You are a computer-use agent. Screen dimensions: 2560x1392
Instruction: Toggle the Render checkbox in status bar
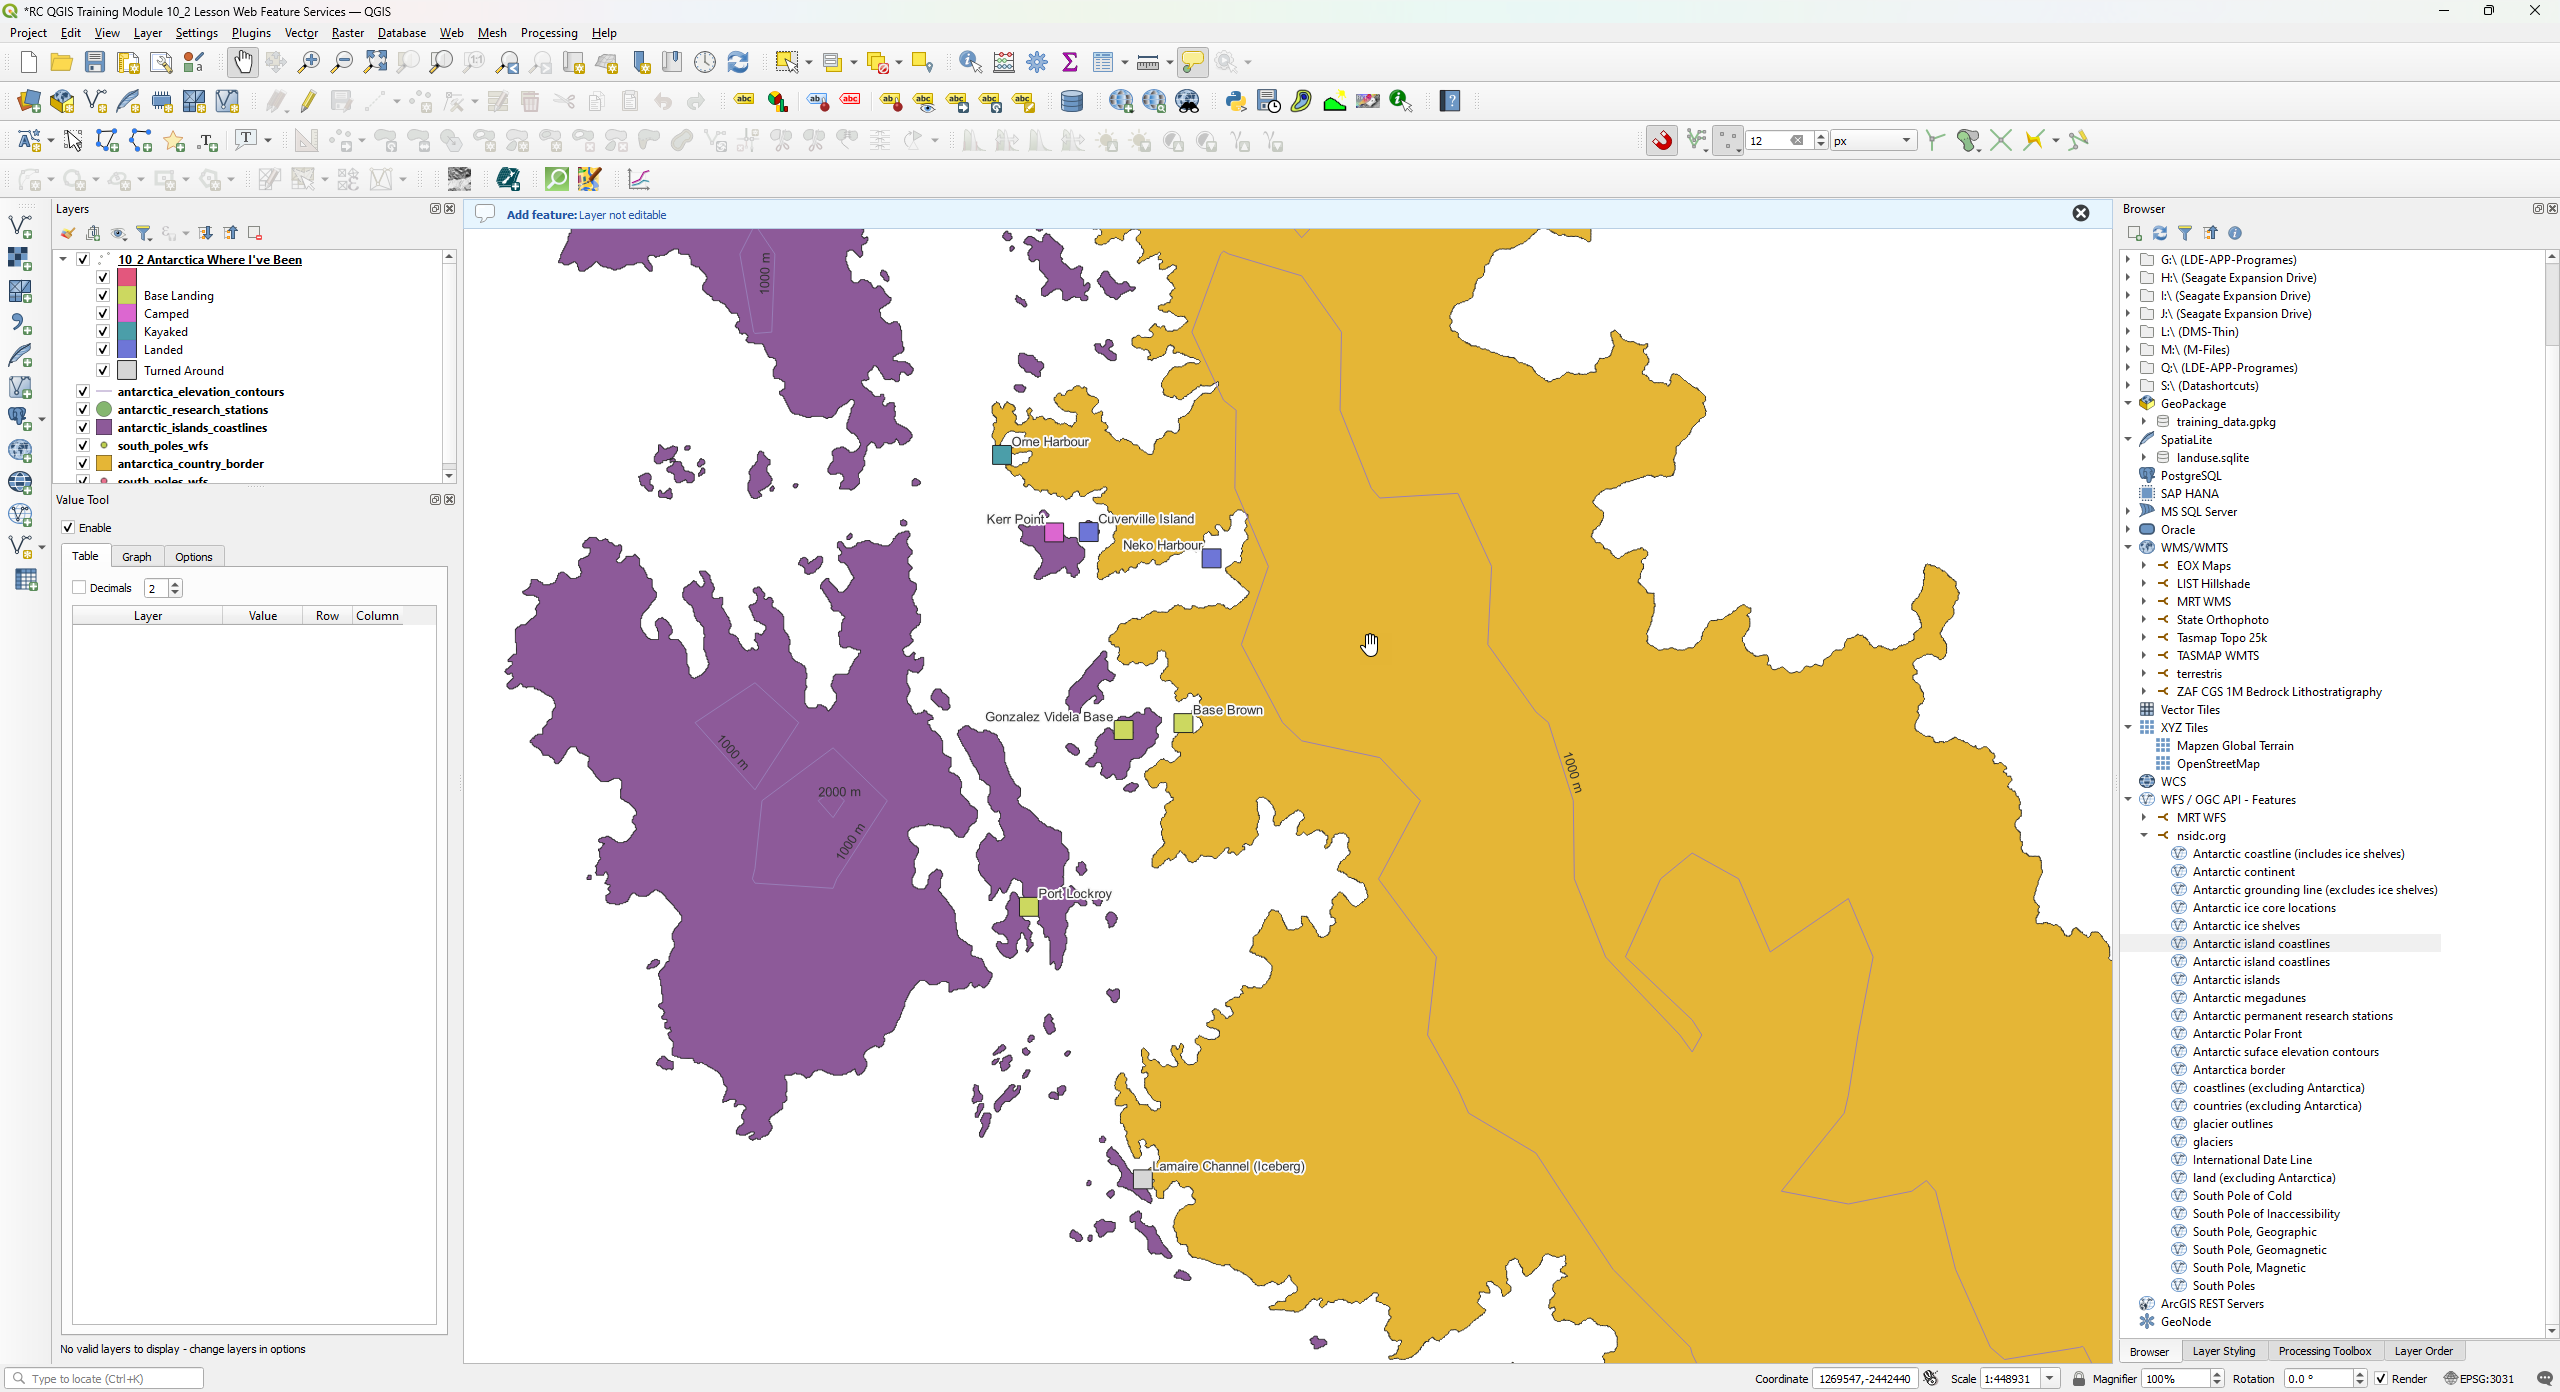tap(2381, 1379)
